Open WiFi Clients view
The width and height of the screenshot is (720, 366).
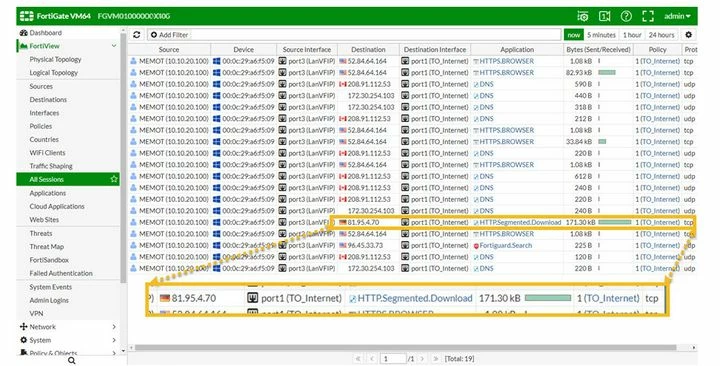pyautogui.click(x=47, y=152)
